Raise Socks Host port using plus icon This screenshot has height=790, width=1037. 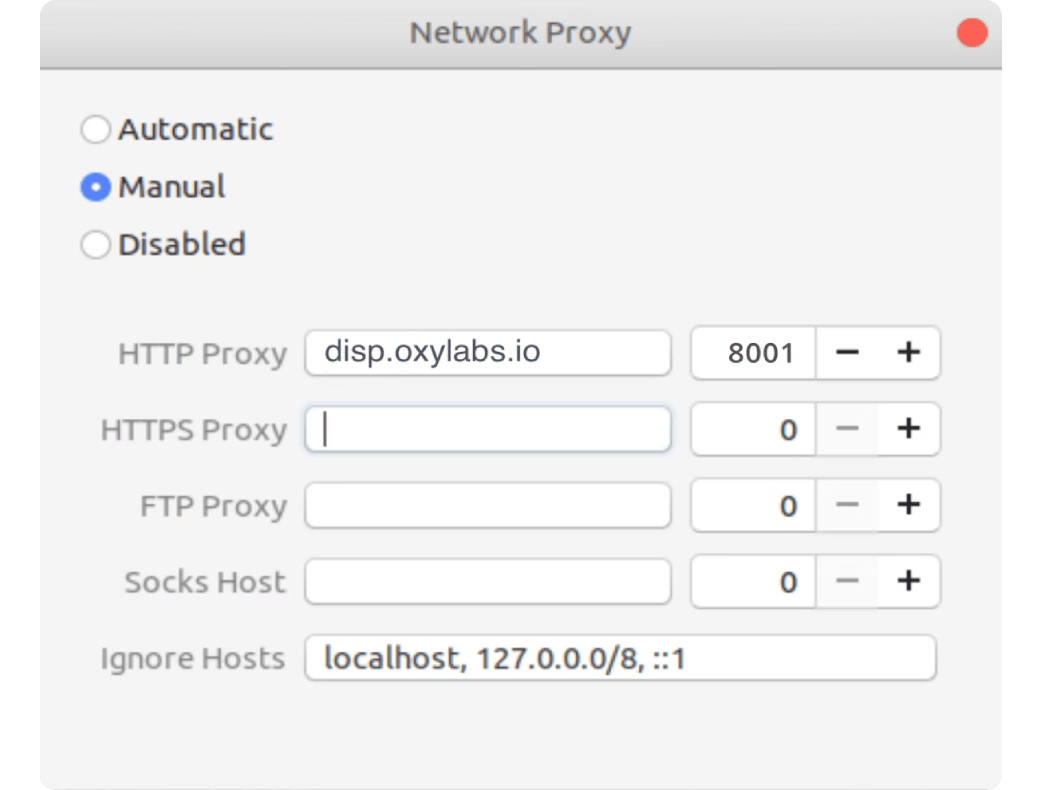(x=909, y=581)
